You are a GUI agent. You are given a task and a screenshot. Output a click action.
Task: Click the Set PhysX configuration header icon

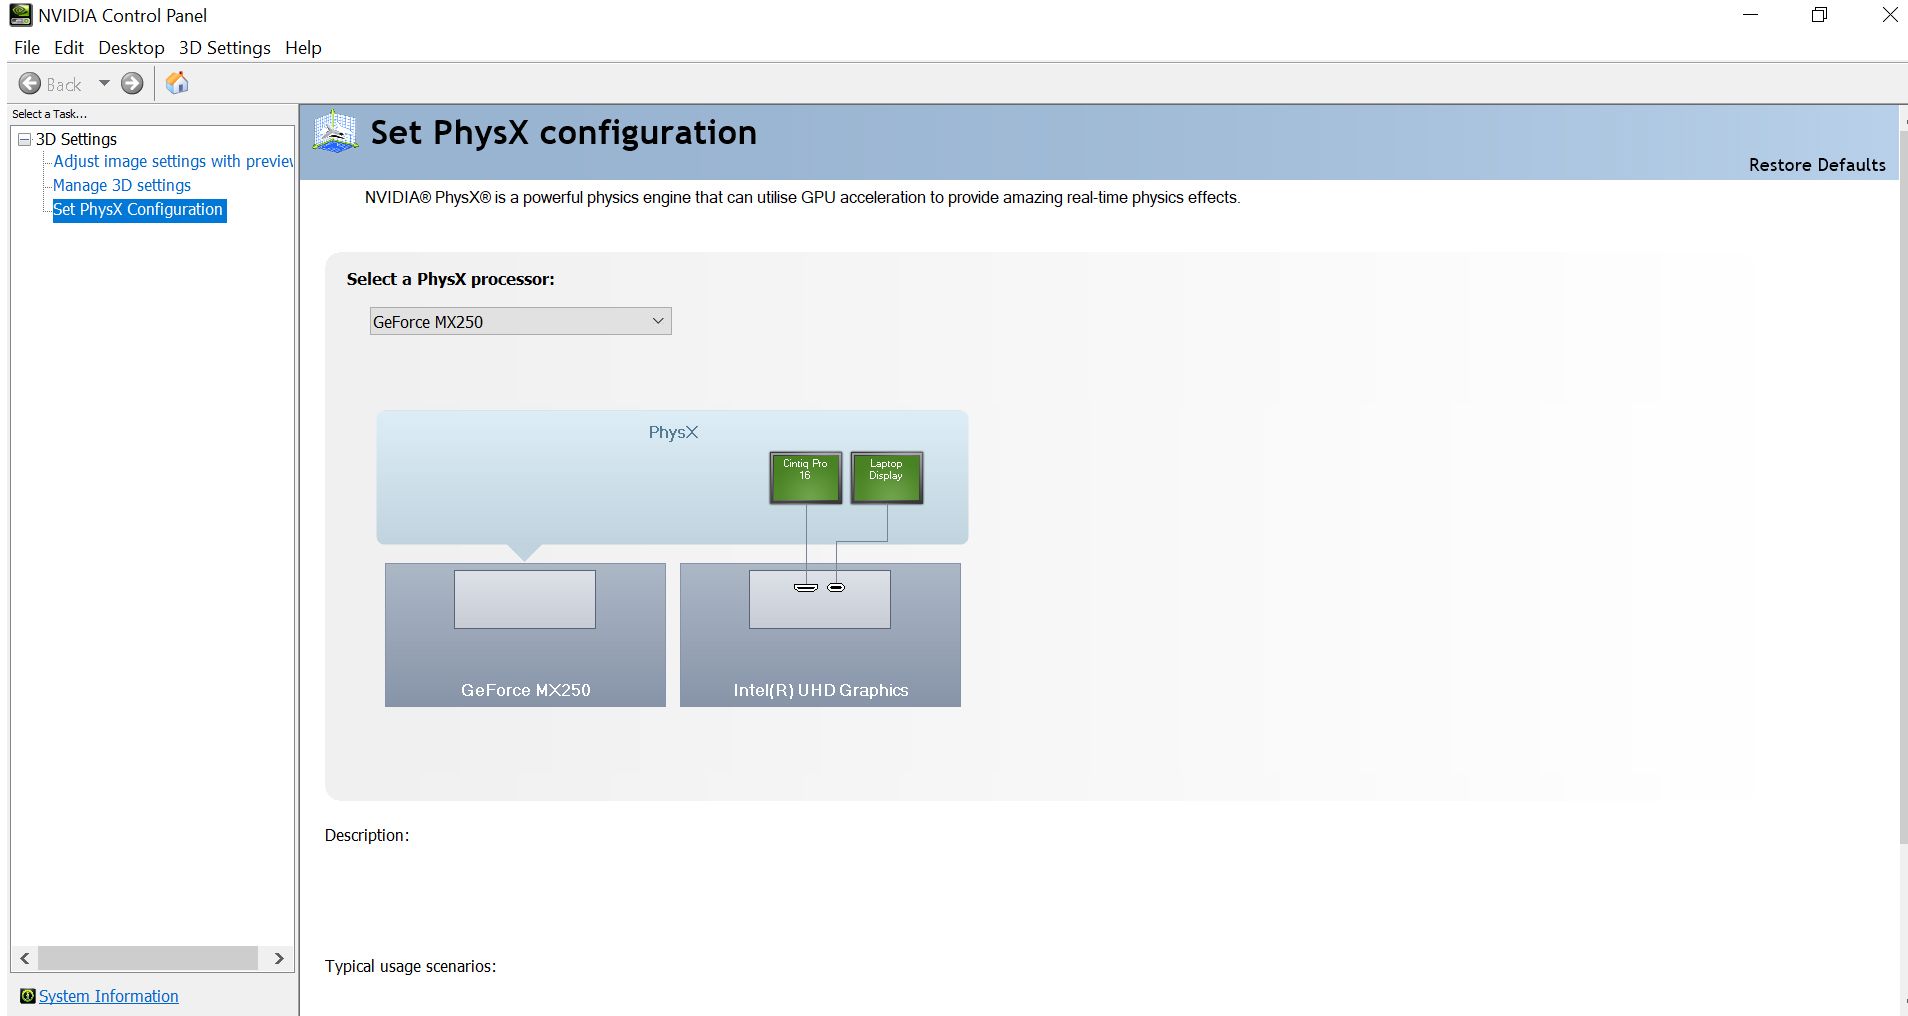coord(335,132)
